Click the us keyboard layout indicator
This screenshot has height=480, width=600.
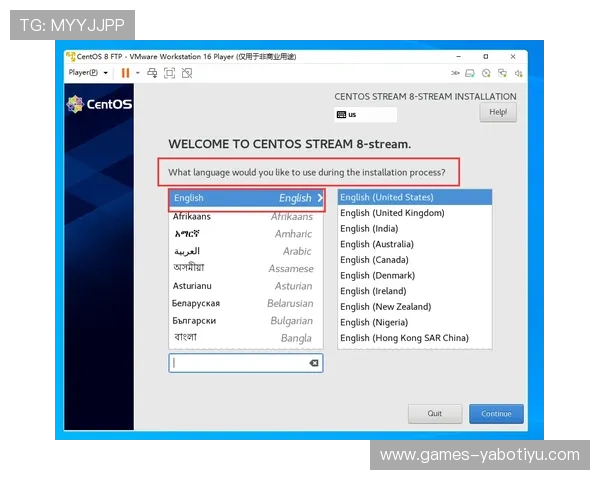(x=365, y=114)
